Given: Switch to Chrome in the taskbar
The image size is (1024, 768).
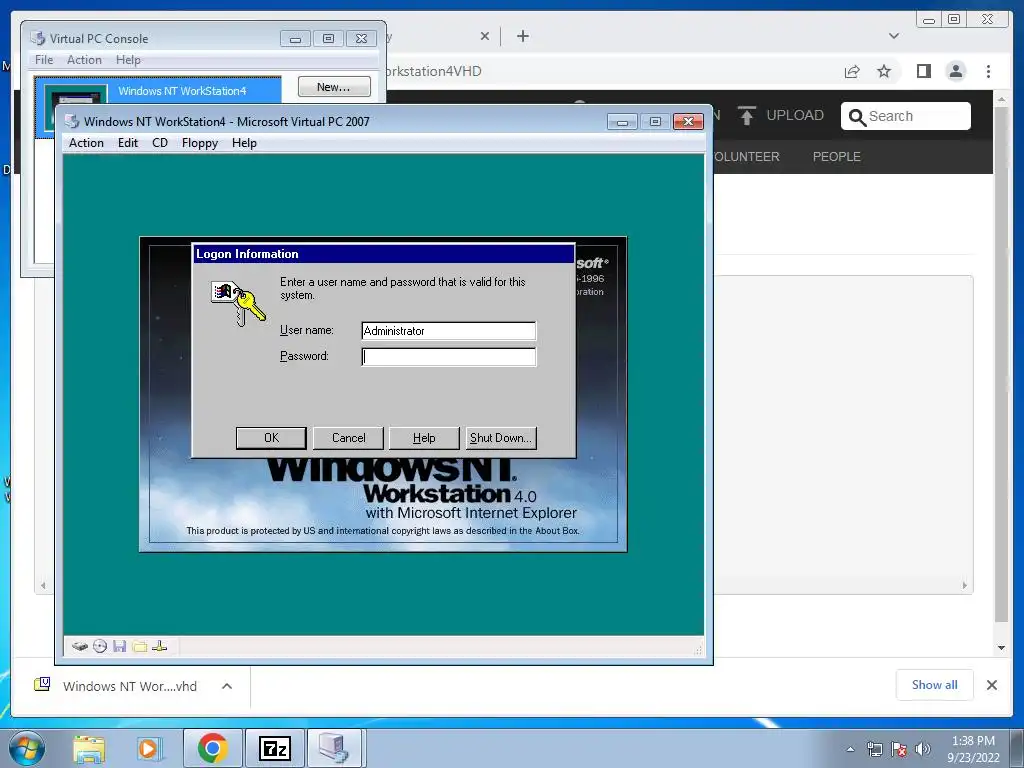Looking at the screenshot, I should [212, 748].
